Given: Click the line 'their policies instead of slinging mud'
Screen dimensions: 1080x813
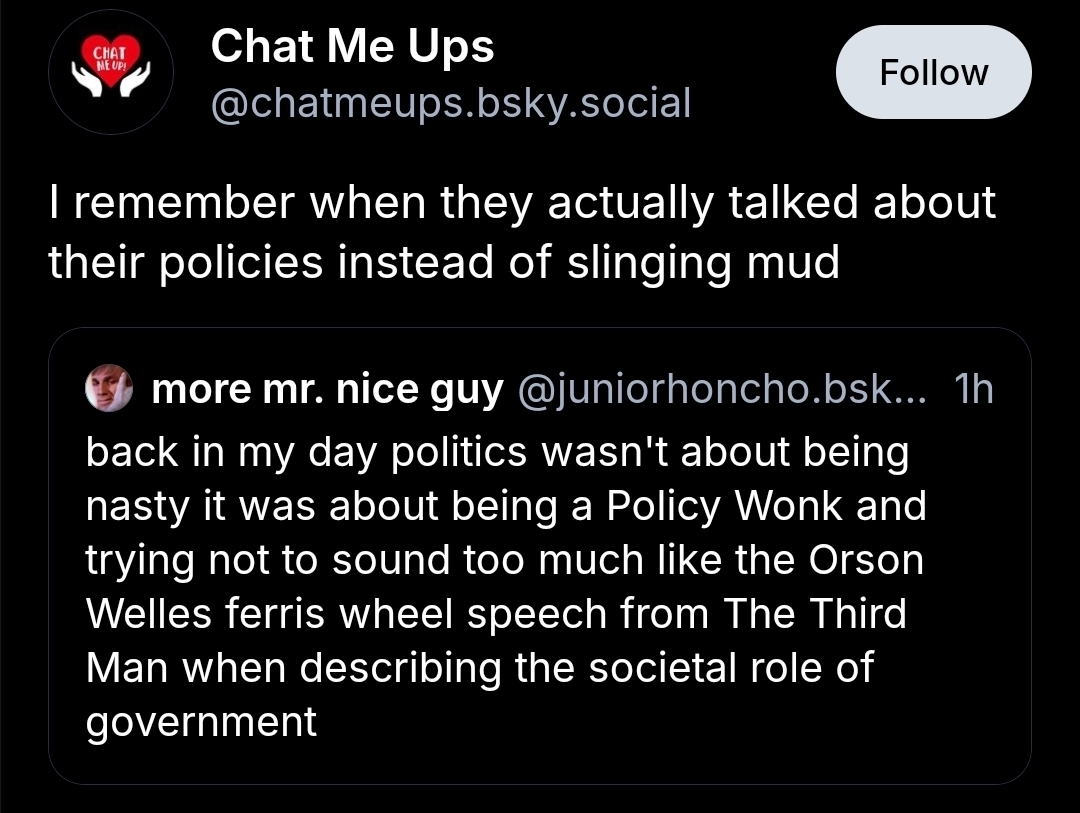Looking at the screenshot, I should (443, 261).
